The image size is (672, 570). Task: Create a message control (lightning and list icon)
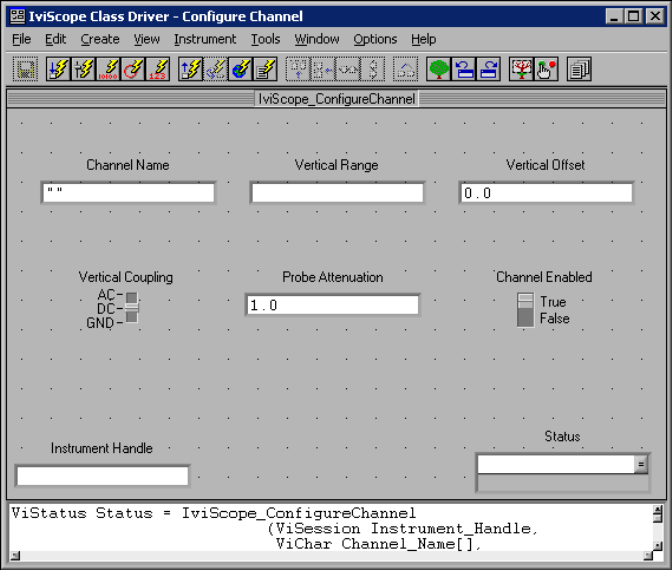click(265, 69)
